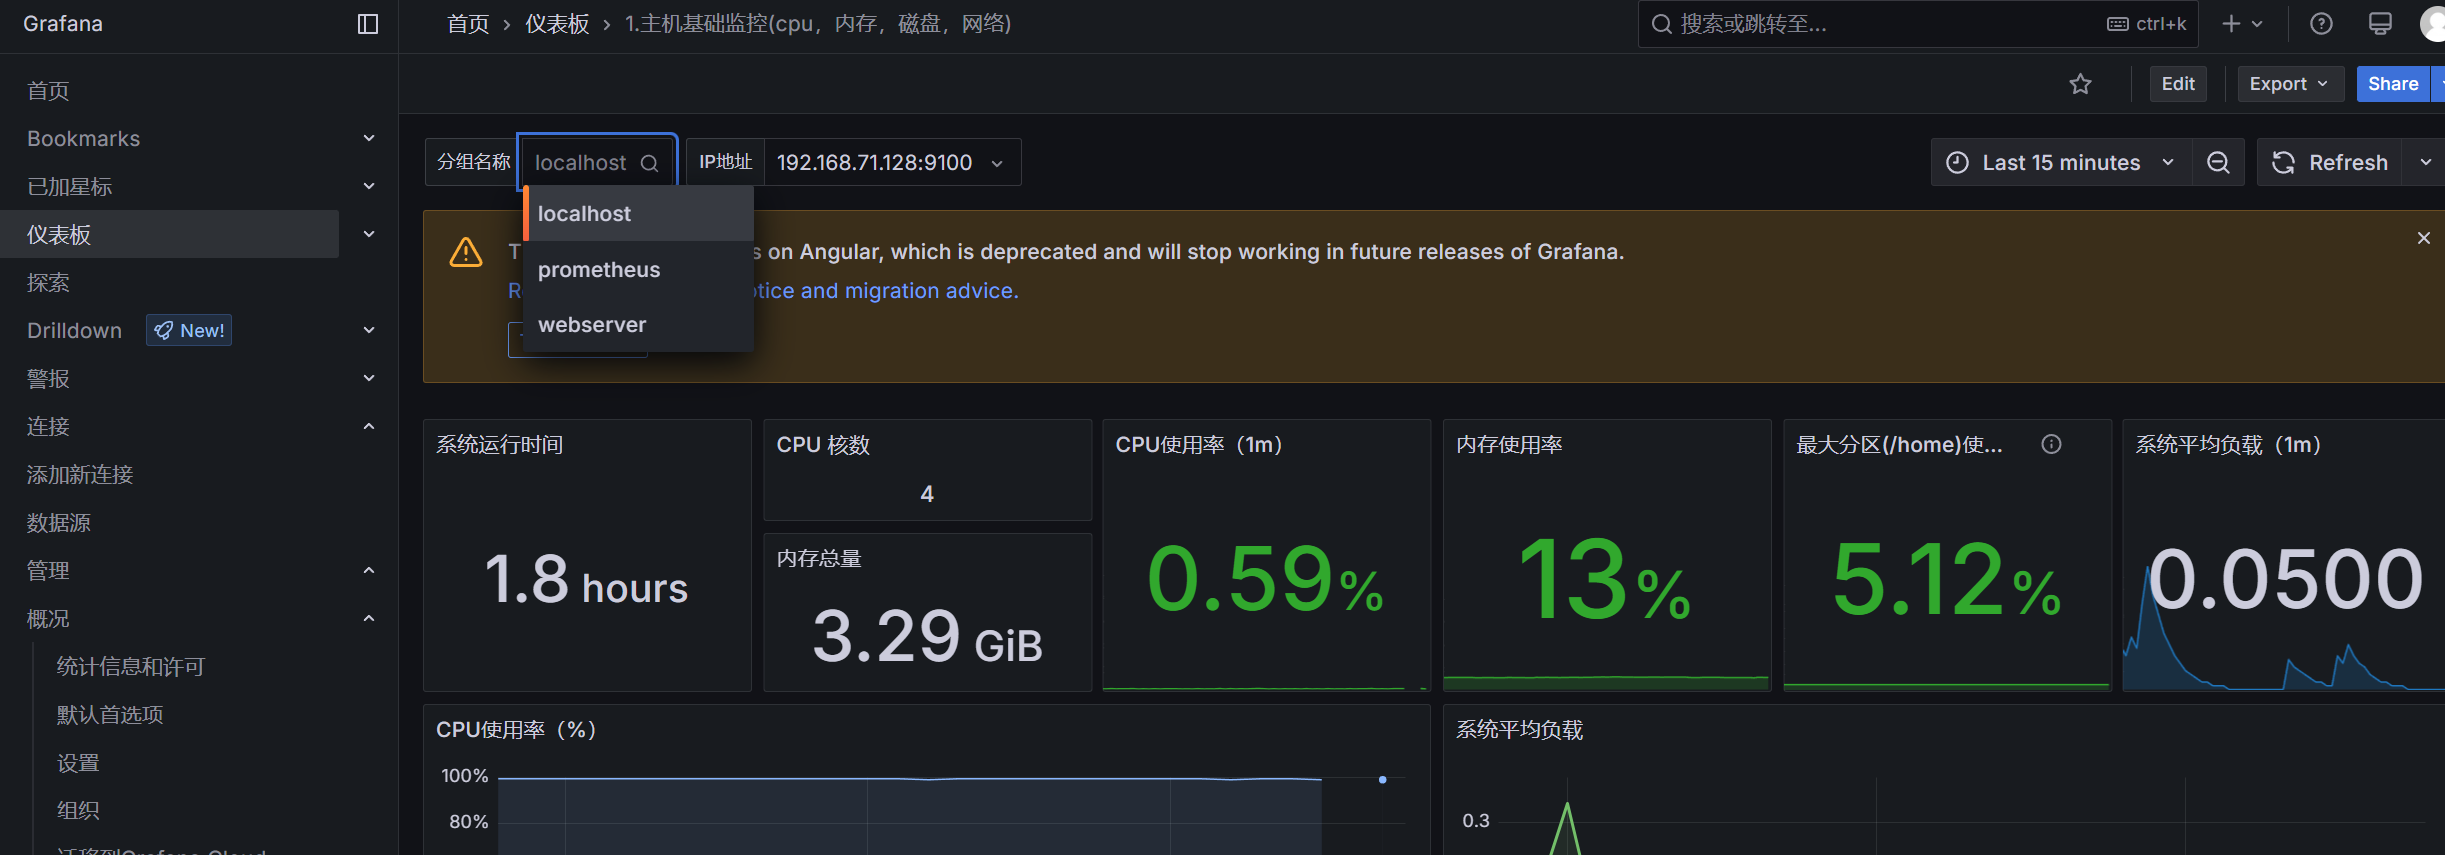This screenshot has height=855, width=2445.
Task: Open the Last 15 minutes time picker
Action: [2061, 162]
